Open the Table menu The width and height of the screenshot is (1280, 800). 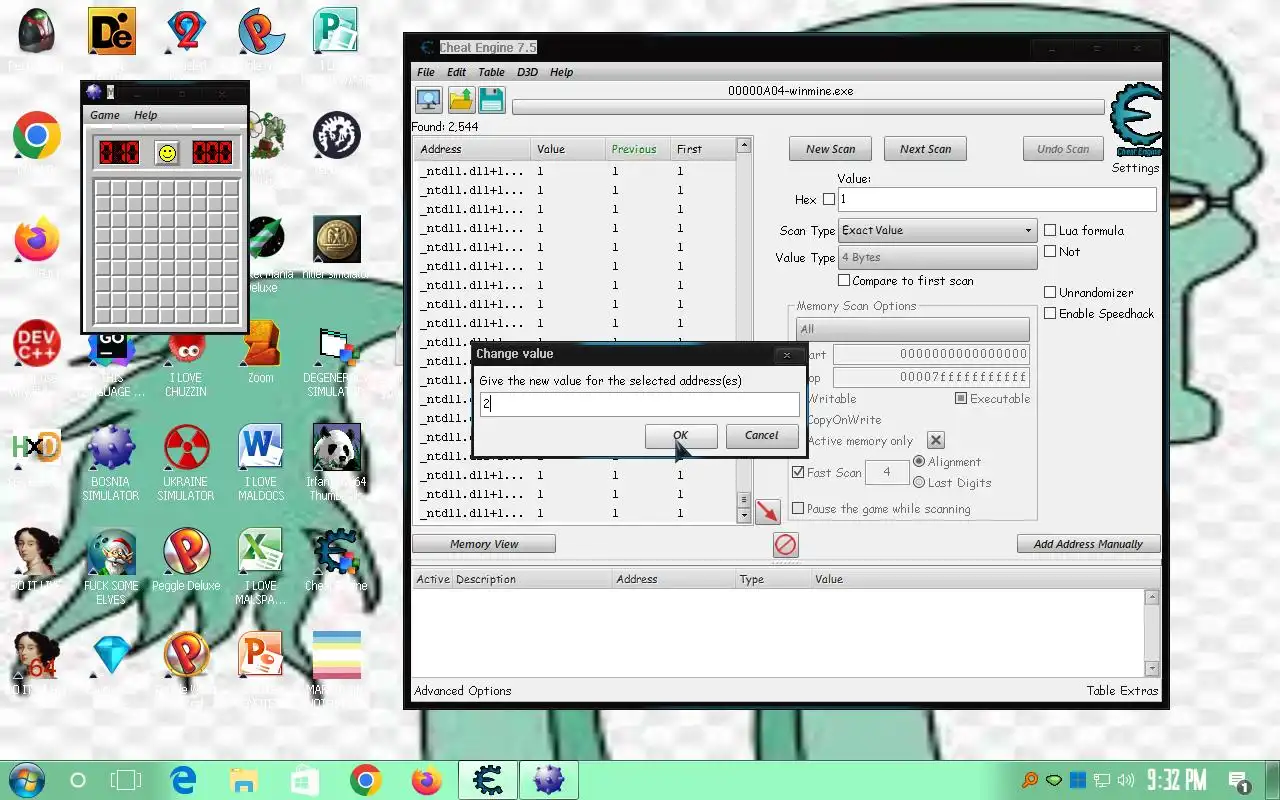[492, 72]
